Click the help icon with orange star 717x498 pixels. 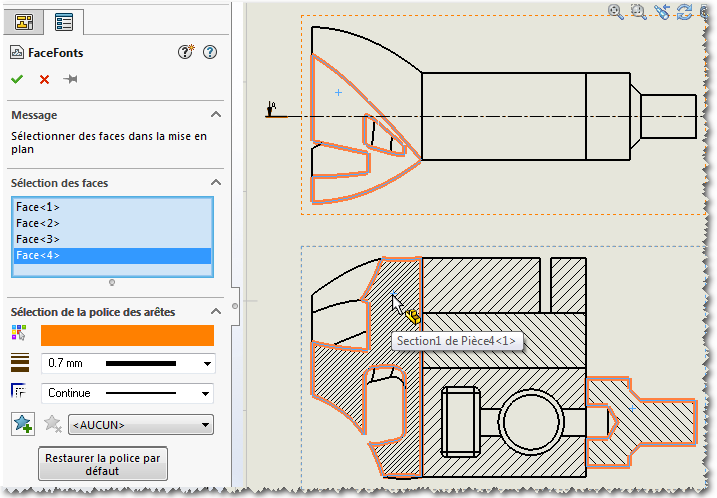(x=186, y=53)
